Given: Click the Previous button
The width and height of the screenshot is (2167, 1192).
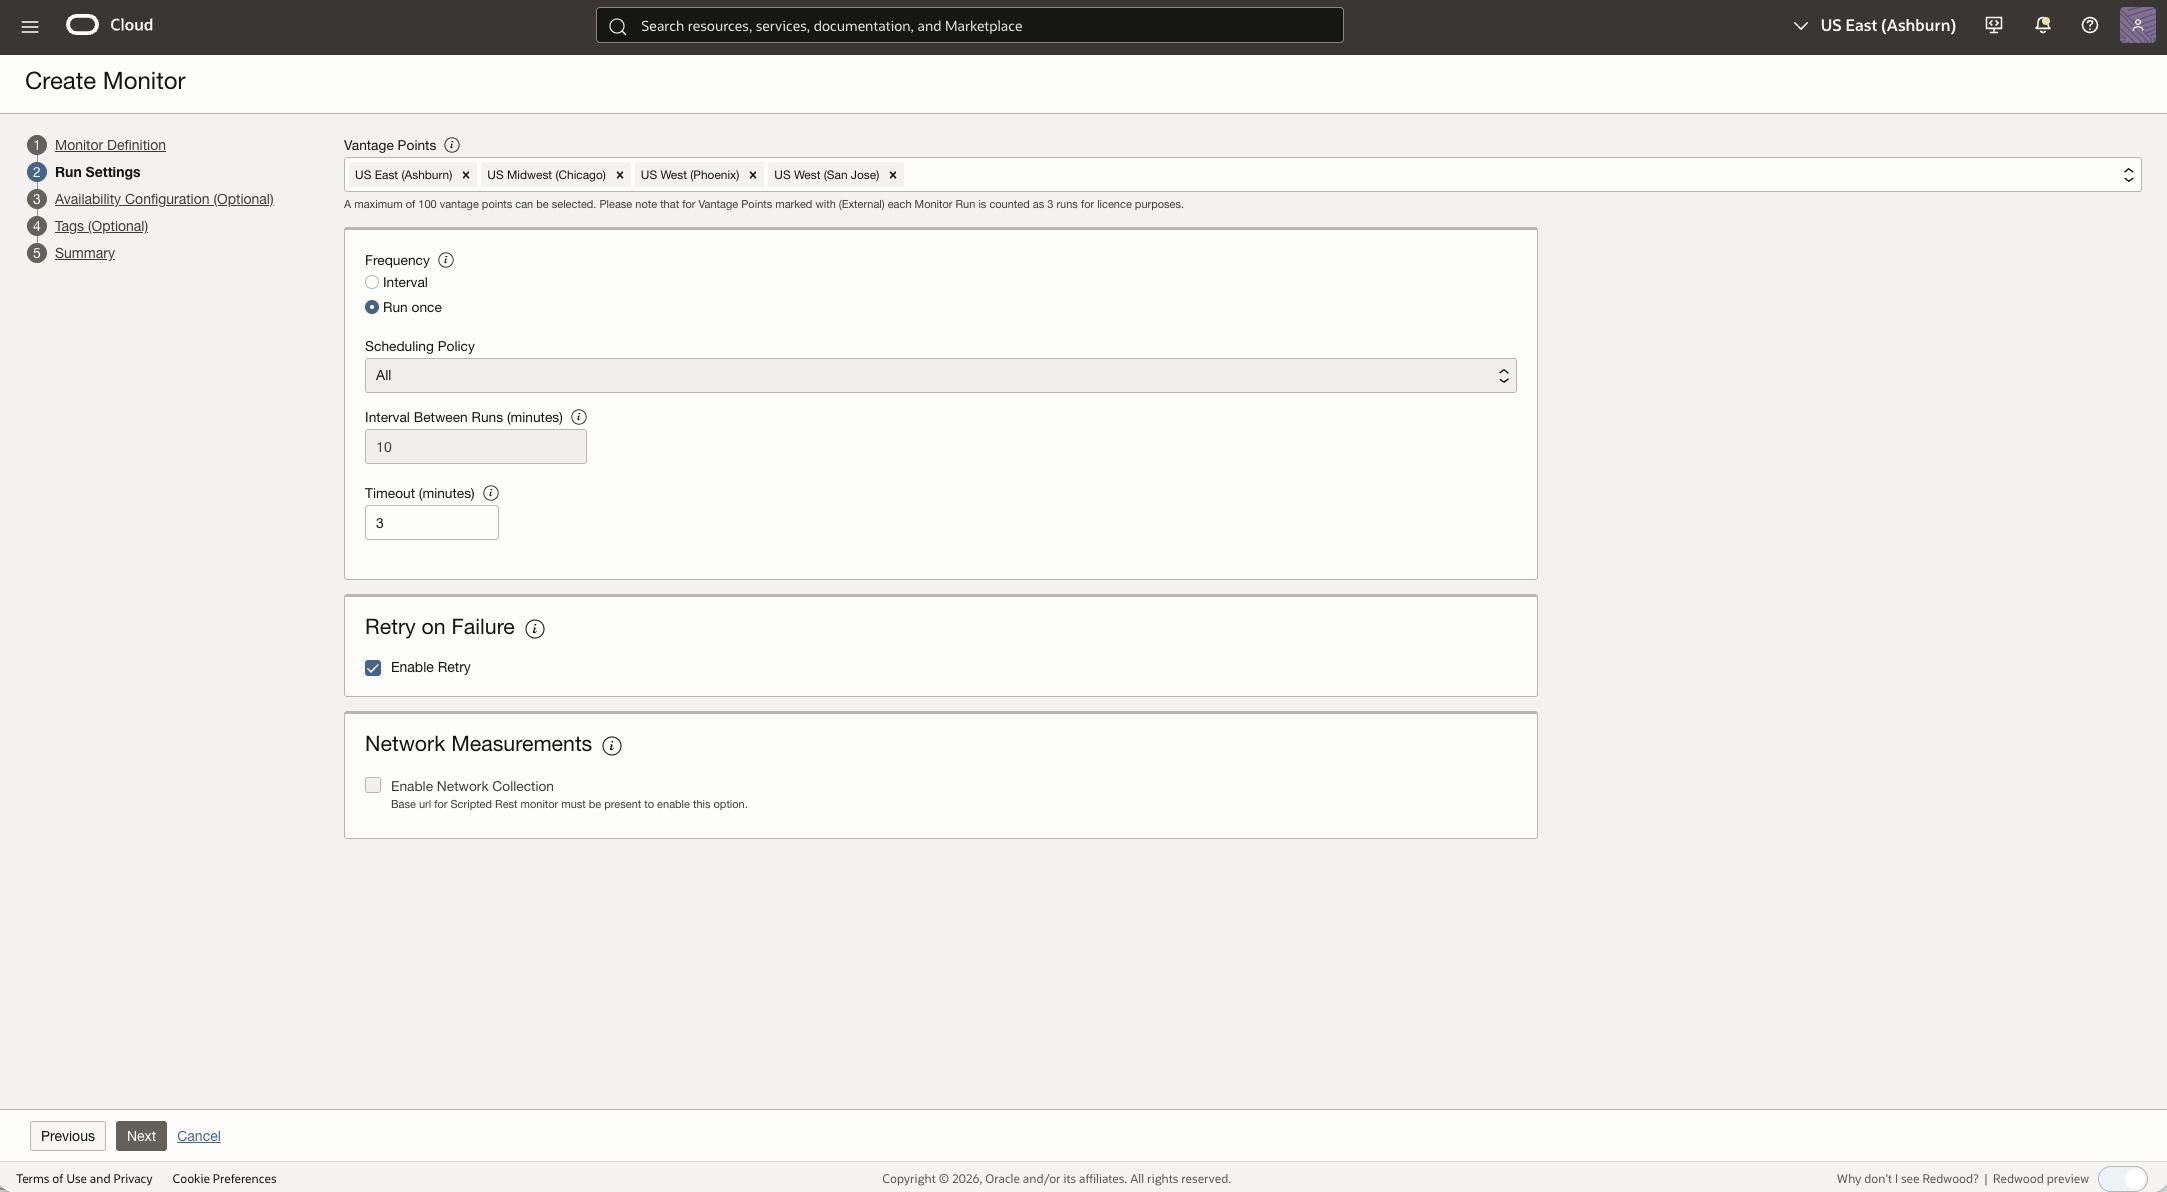Looking at the screenshot, I should [68, 1136].
